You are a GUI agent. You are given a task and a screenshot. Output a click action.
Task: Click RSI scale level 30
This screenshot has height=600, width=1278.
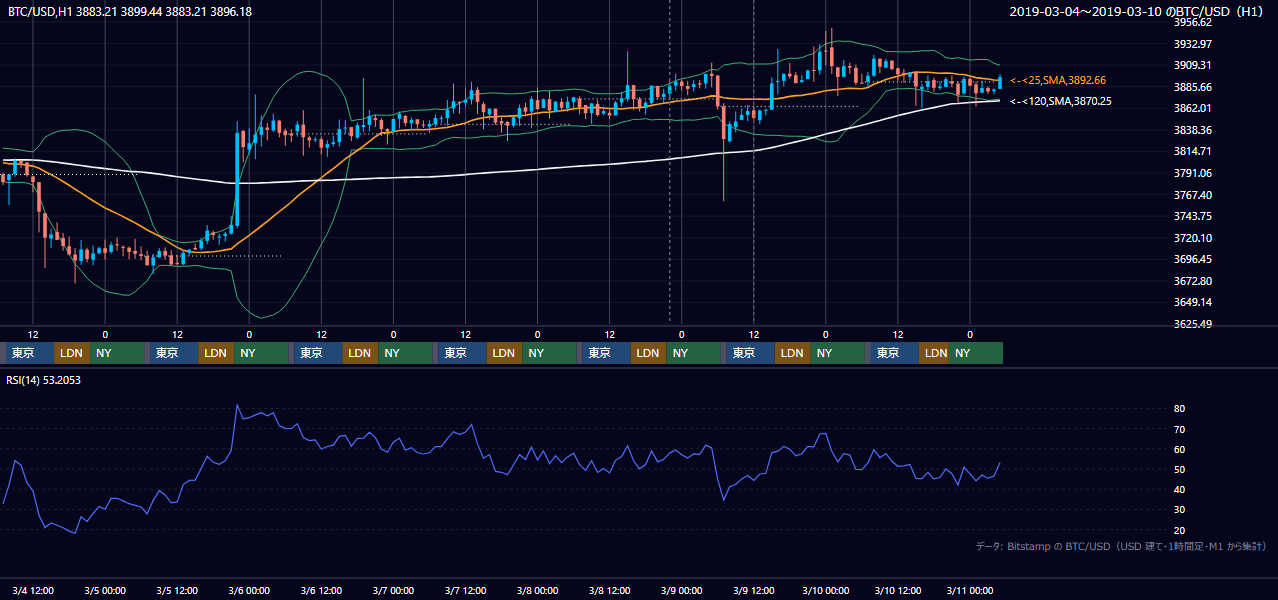pos(1179,509)
